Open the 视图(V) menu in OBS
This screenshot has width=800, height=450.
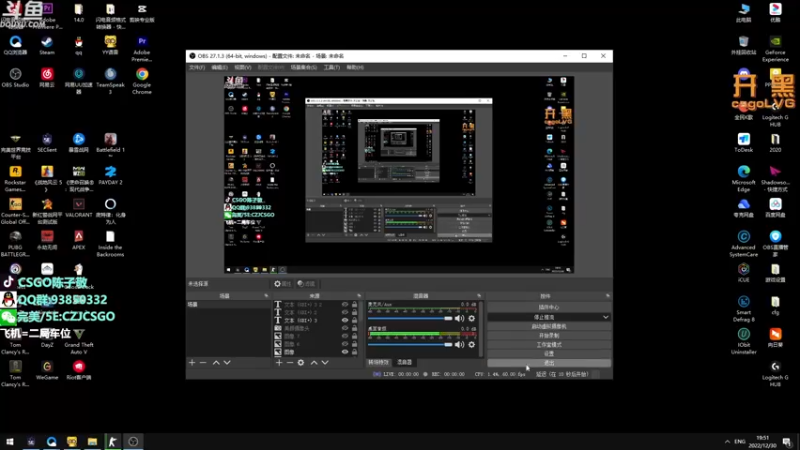(x=243, y=67)
